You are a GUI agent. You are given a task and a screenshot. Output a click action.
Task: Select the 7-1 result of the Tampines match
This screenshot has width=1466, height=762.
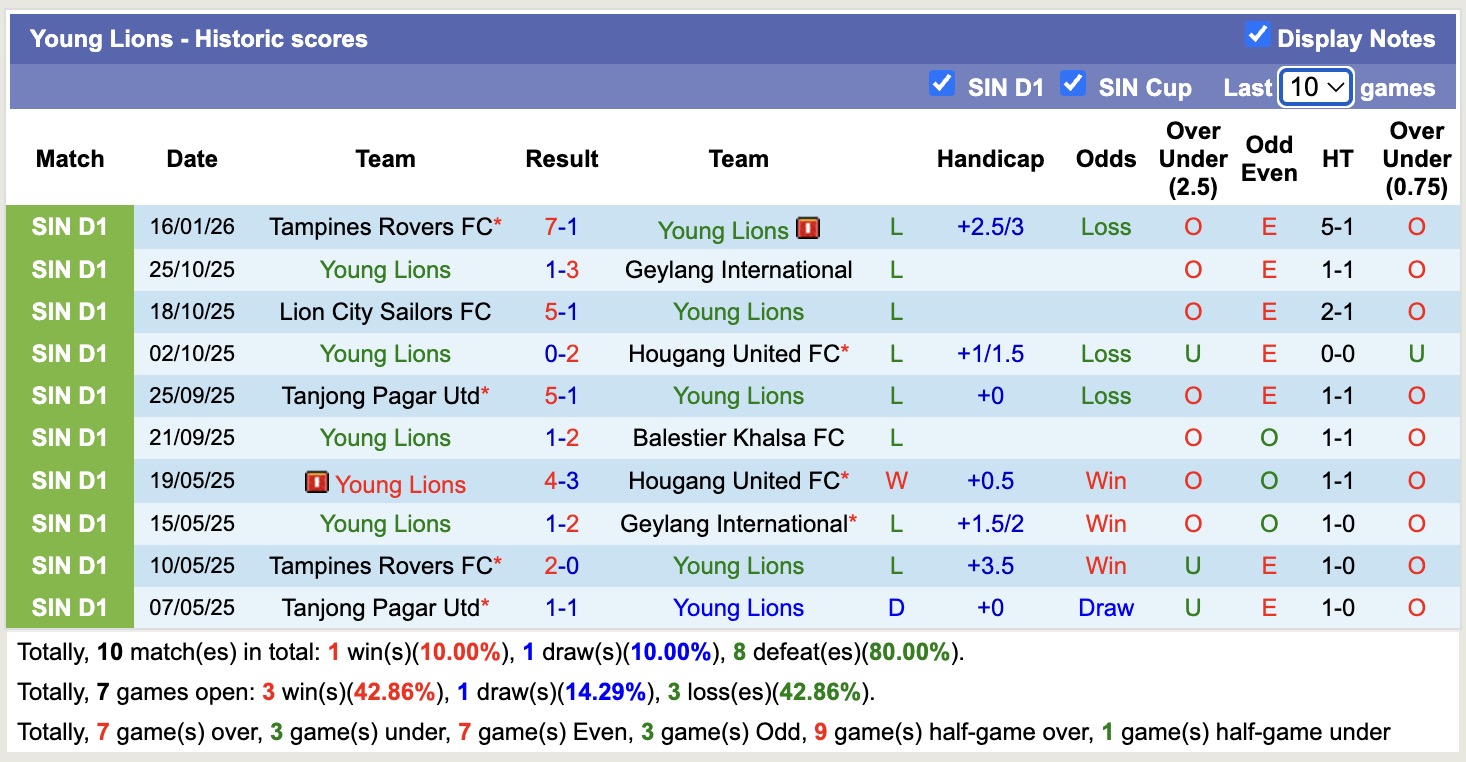[x=562, y=227]
